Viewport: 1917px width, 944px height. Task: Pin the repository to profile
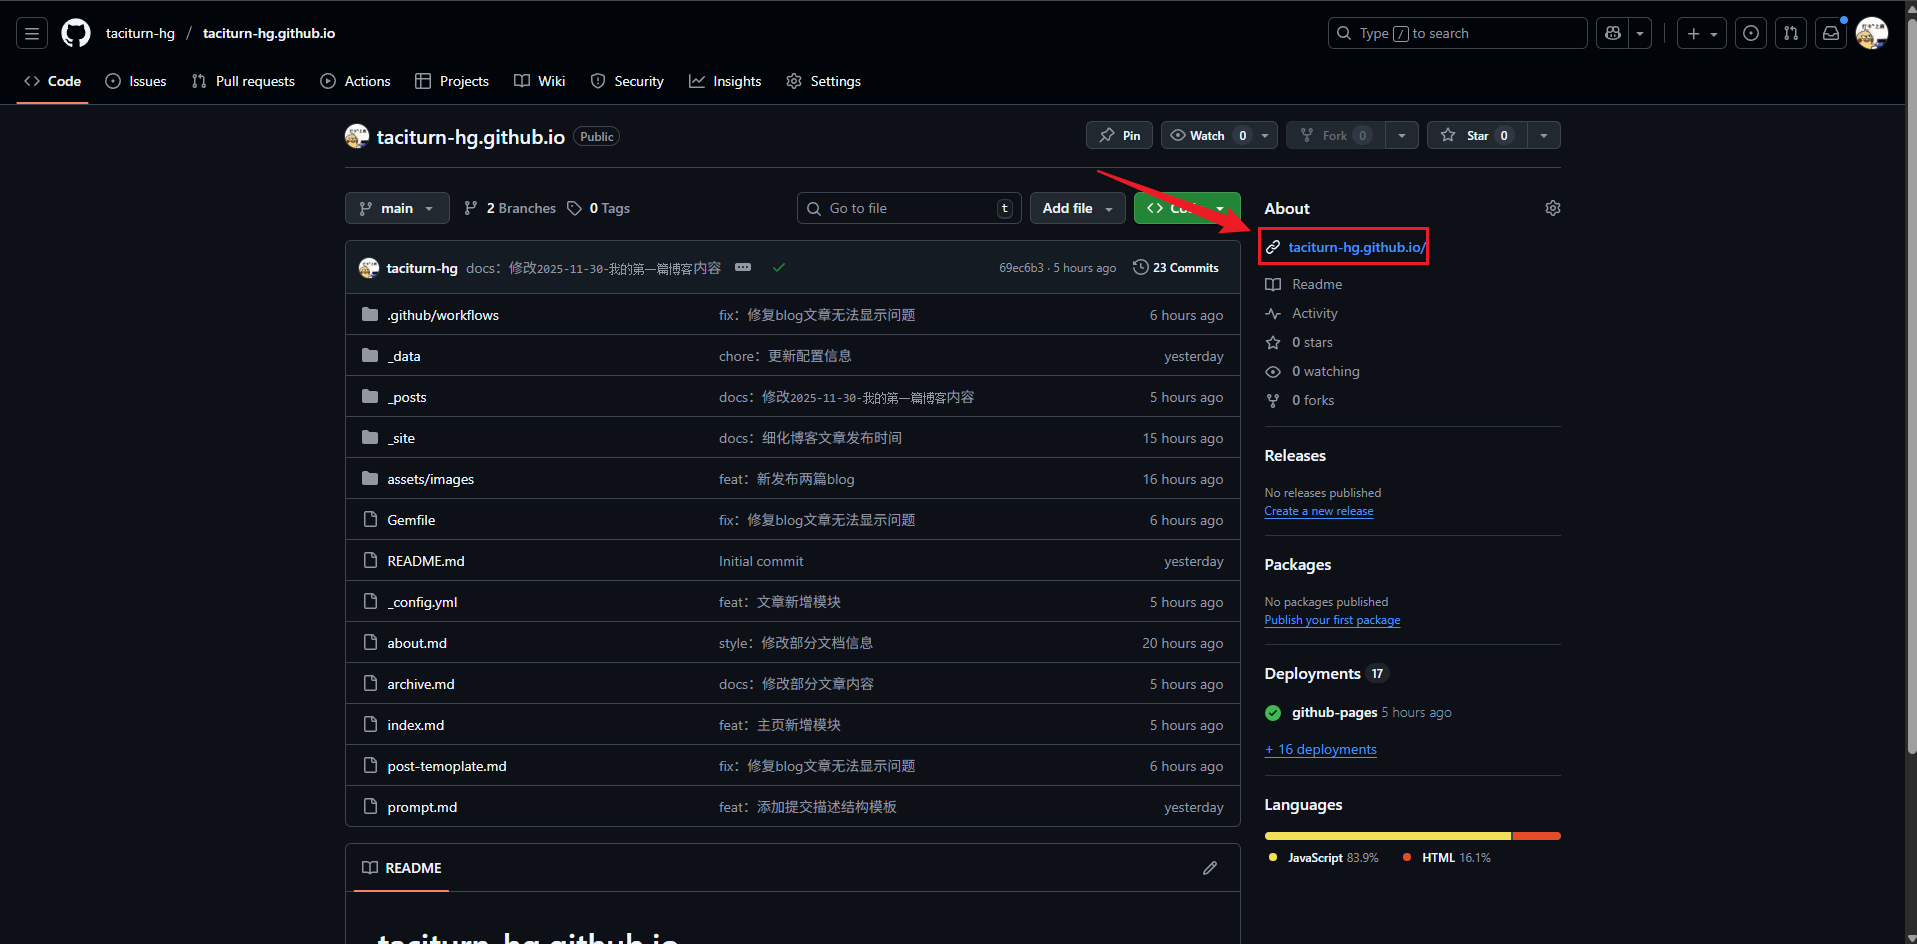(1119, 135)
